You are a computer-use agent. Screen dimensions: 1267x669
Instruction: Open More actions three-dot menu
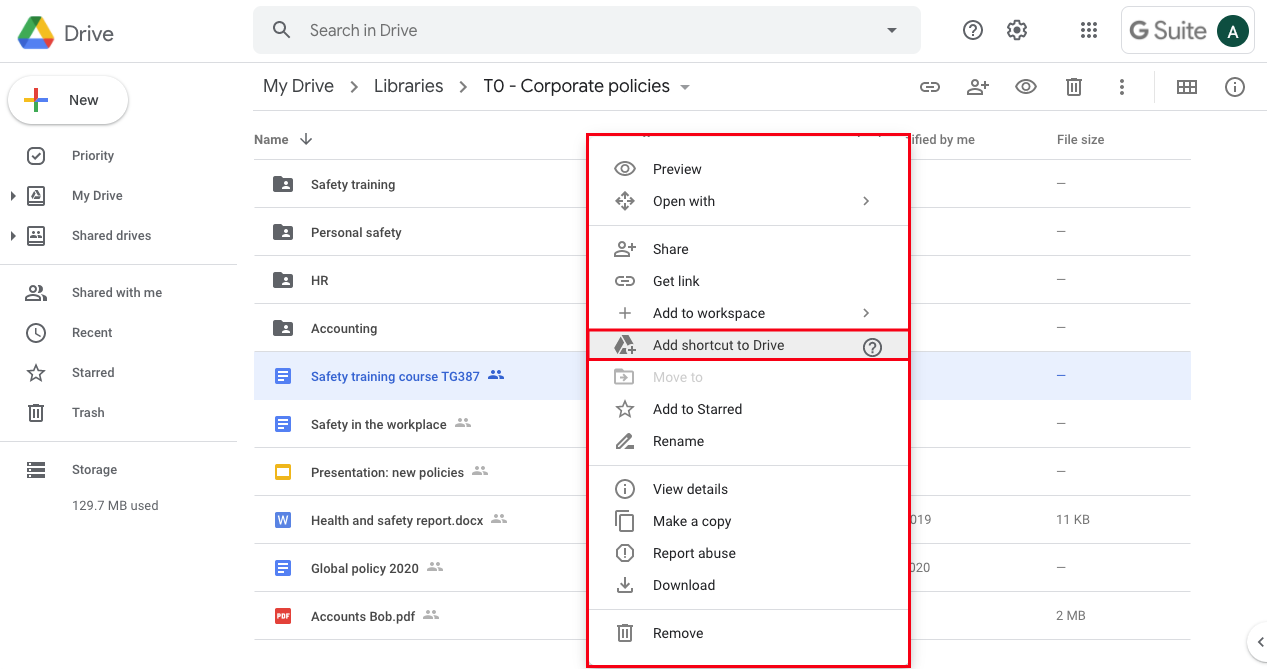pos(1122,87)
